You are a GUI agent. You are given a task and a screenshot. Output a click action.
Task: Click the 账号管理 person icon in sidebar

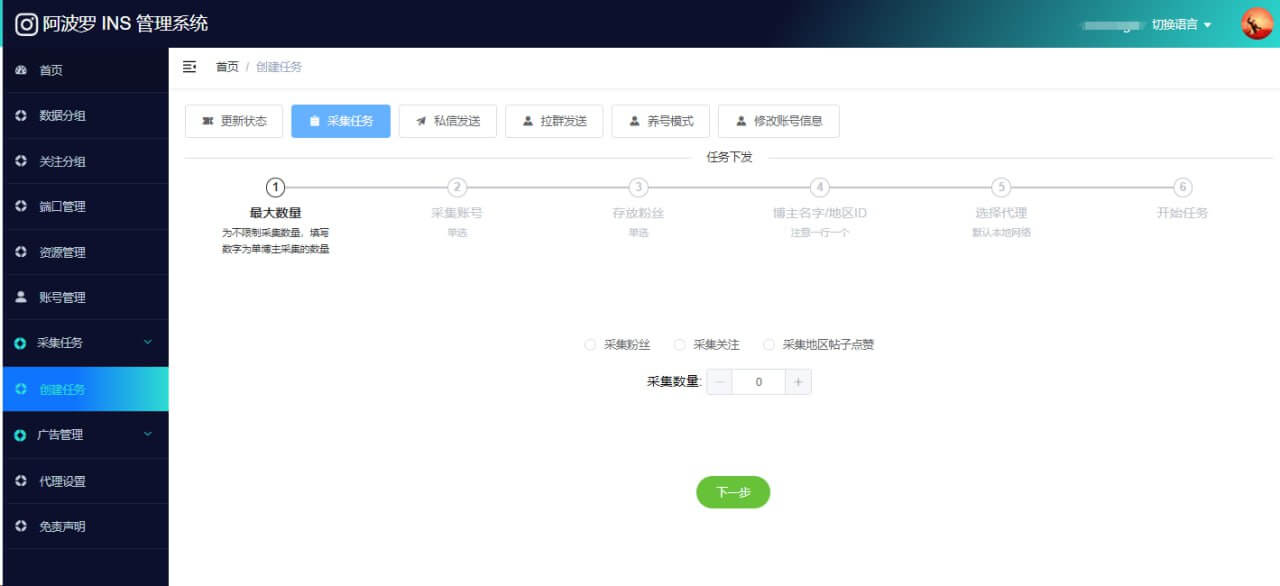click(x=21, y=298)
